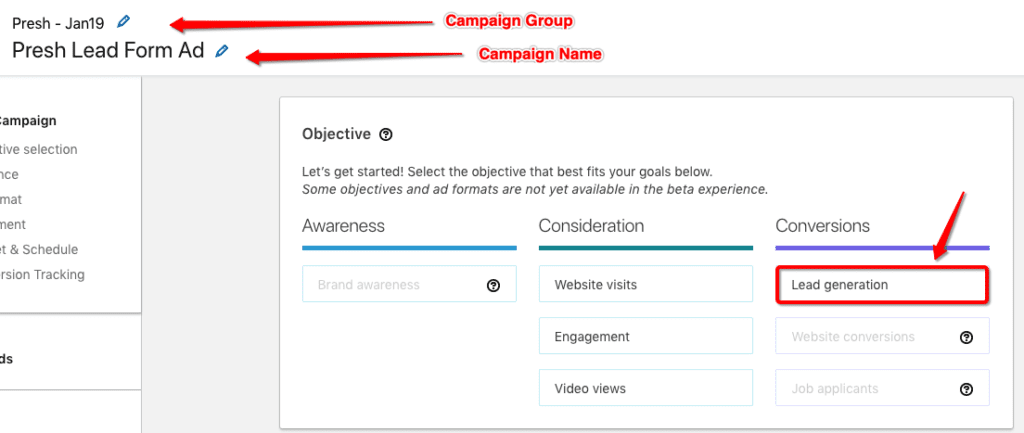Viewport: 1024px width, 433px height.
Task: Click the Consideration column heading
Action: (592, 226)
